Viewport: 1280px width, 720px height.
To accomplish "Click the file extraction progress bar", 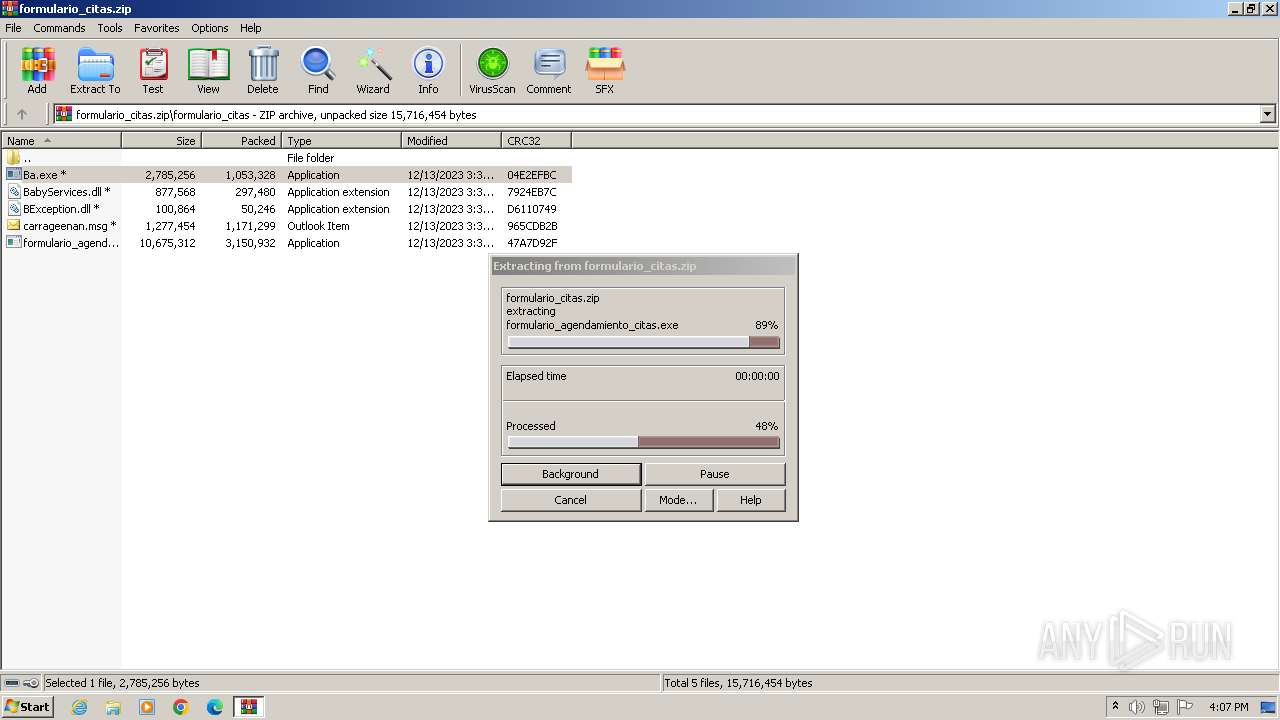I will 644,342.
